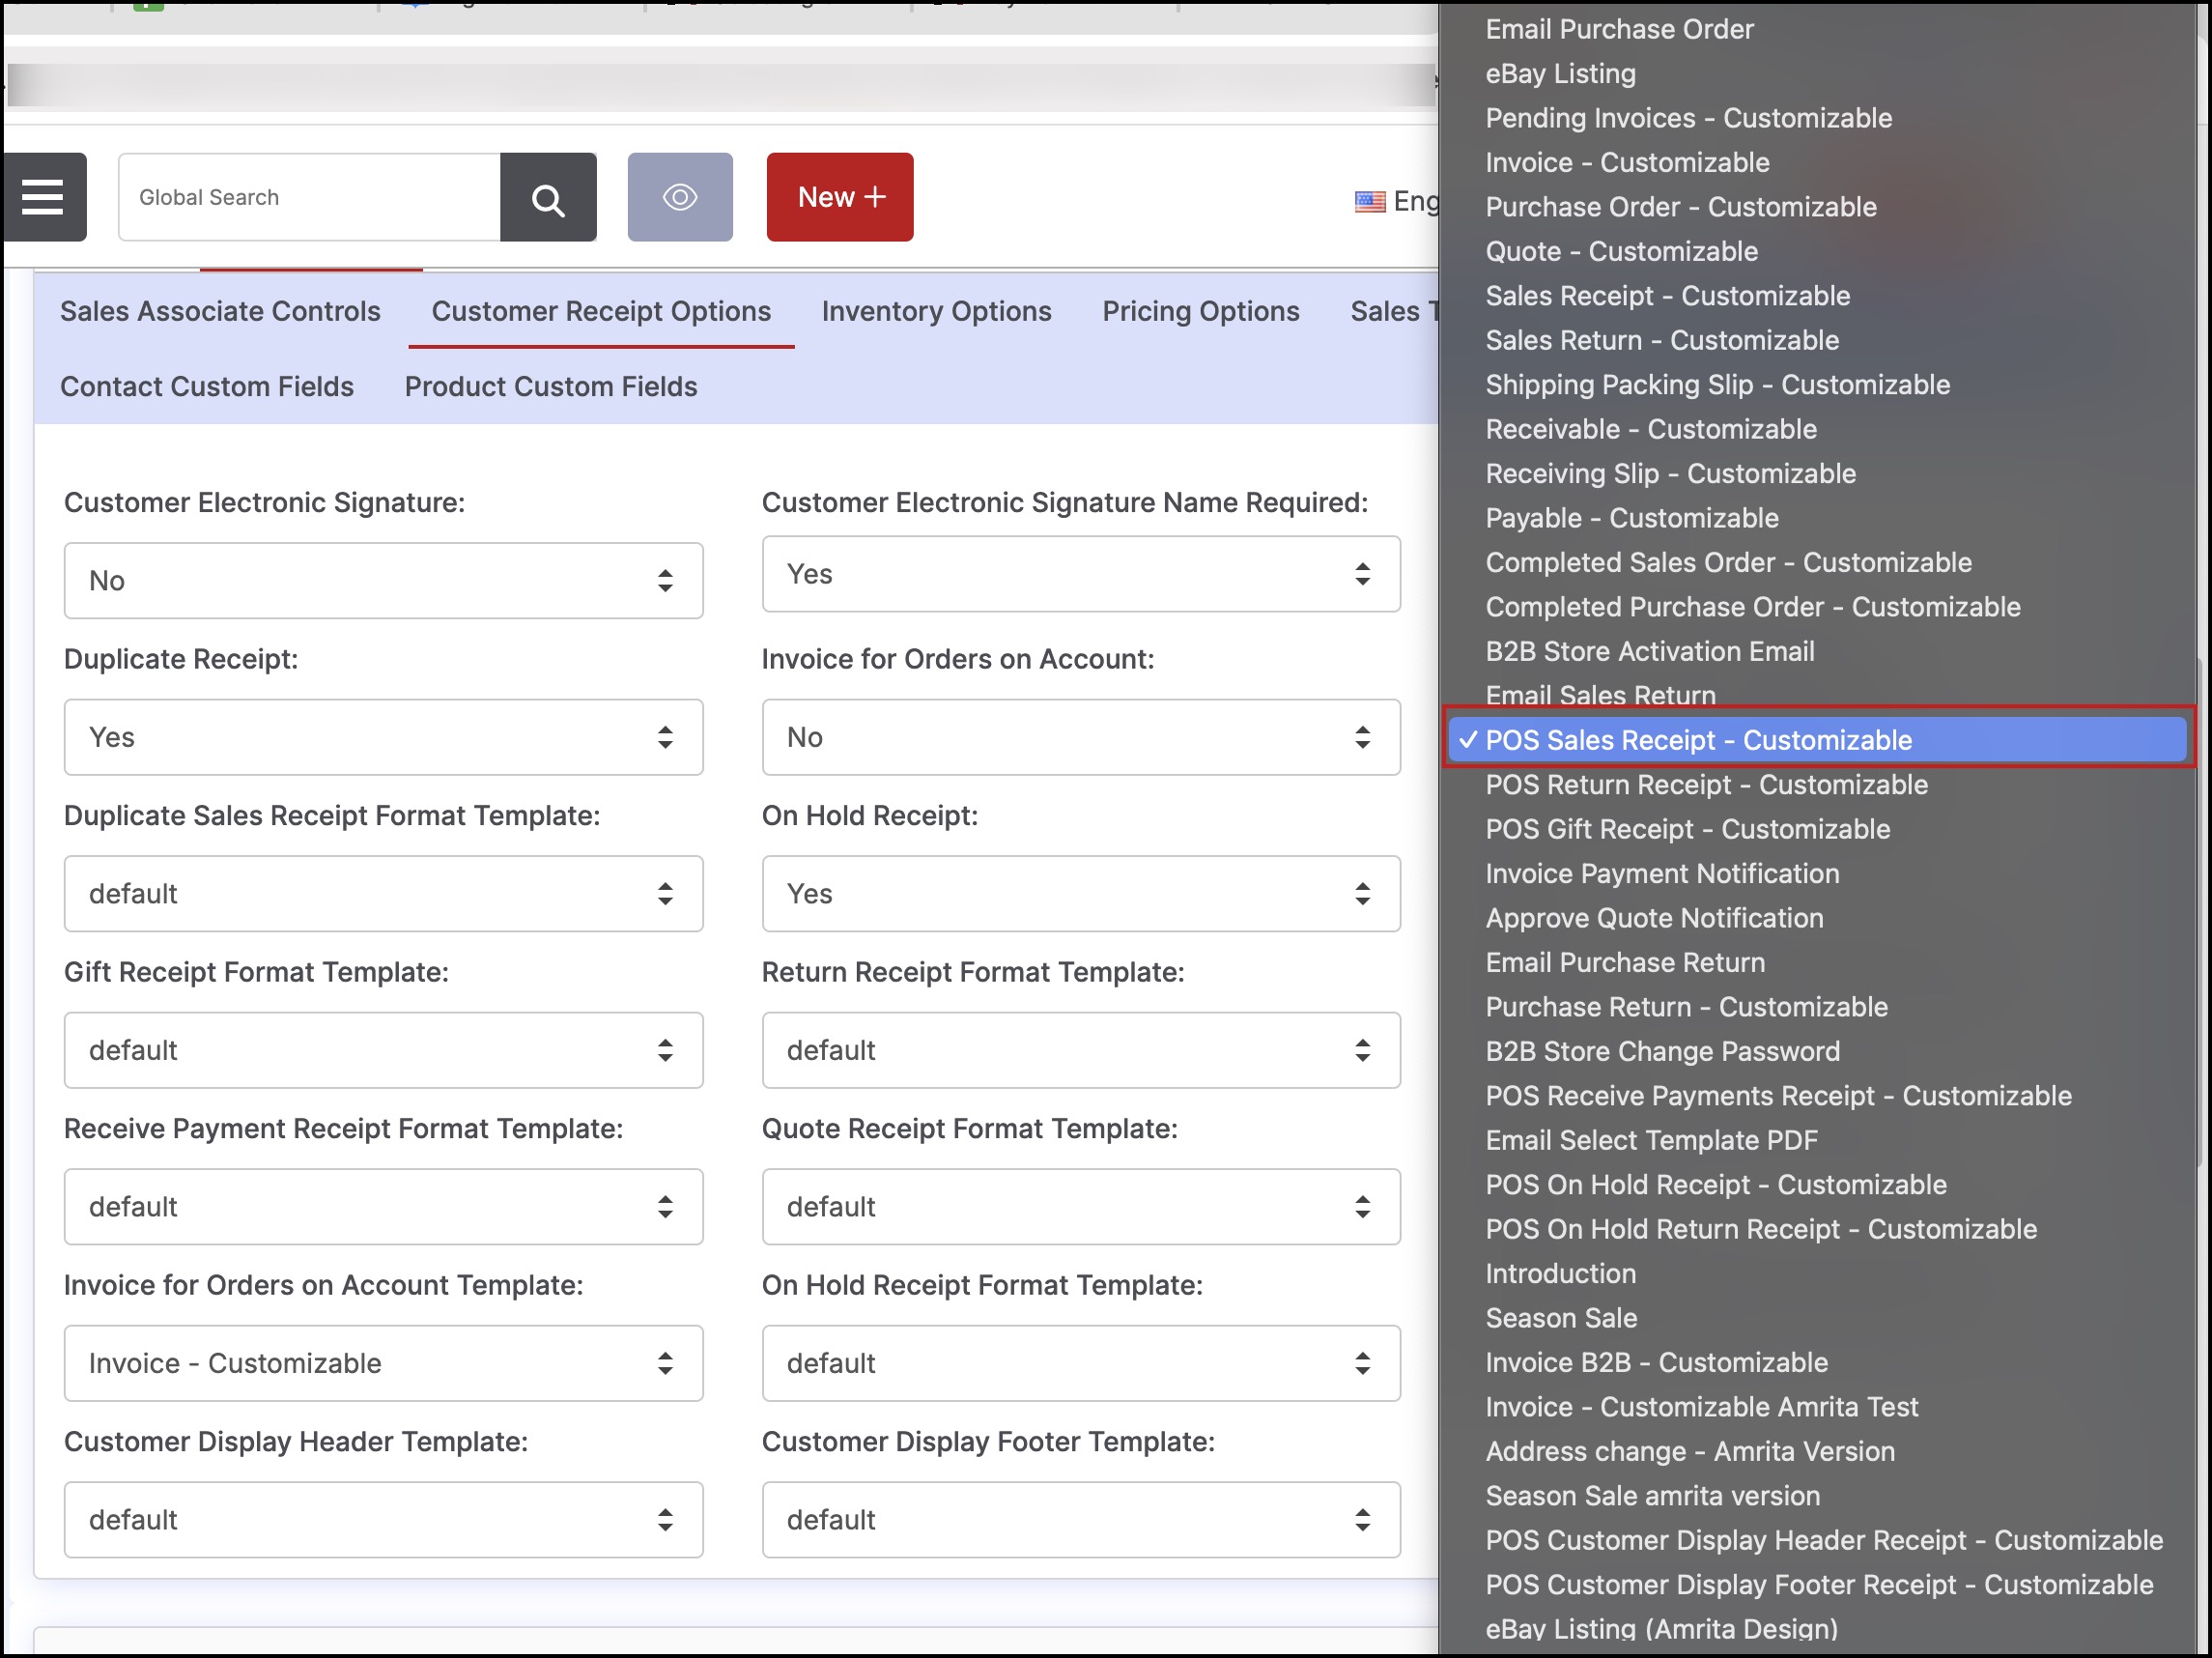Open Customer Electronic Signature dropdown

pos(384,580)
